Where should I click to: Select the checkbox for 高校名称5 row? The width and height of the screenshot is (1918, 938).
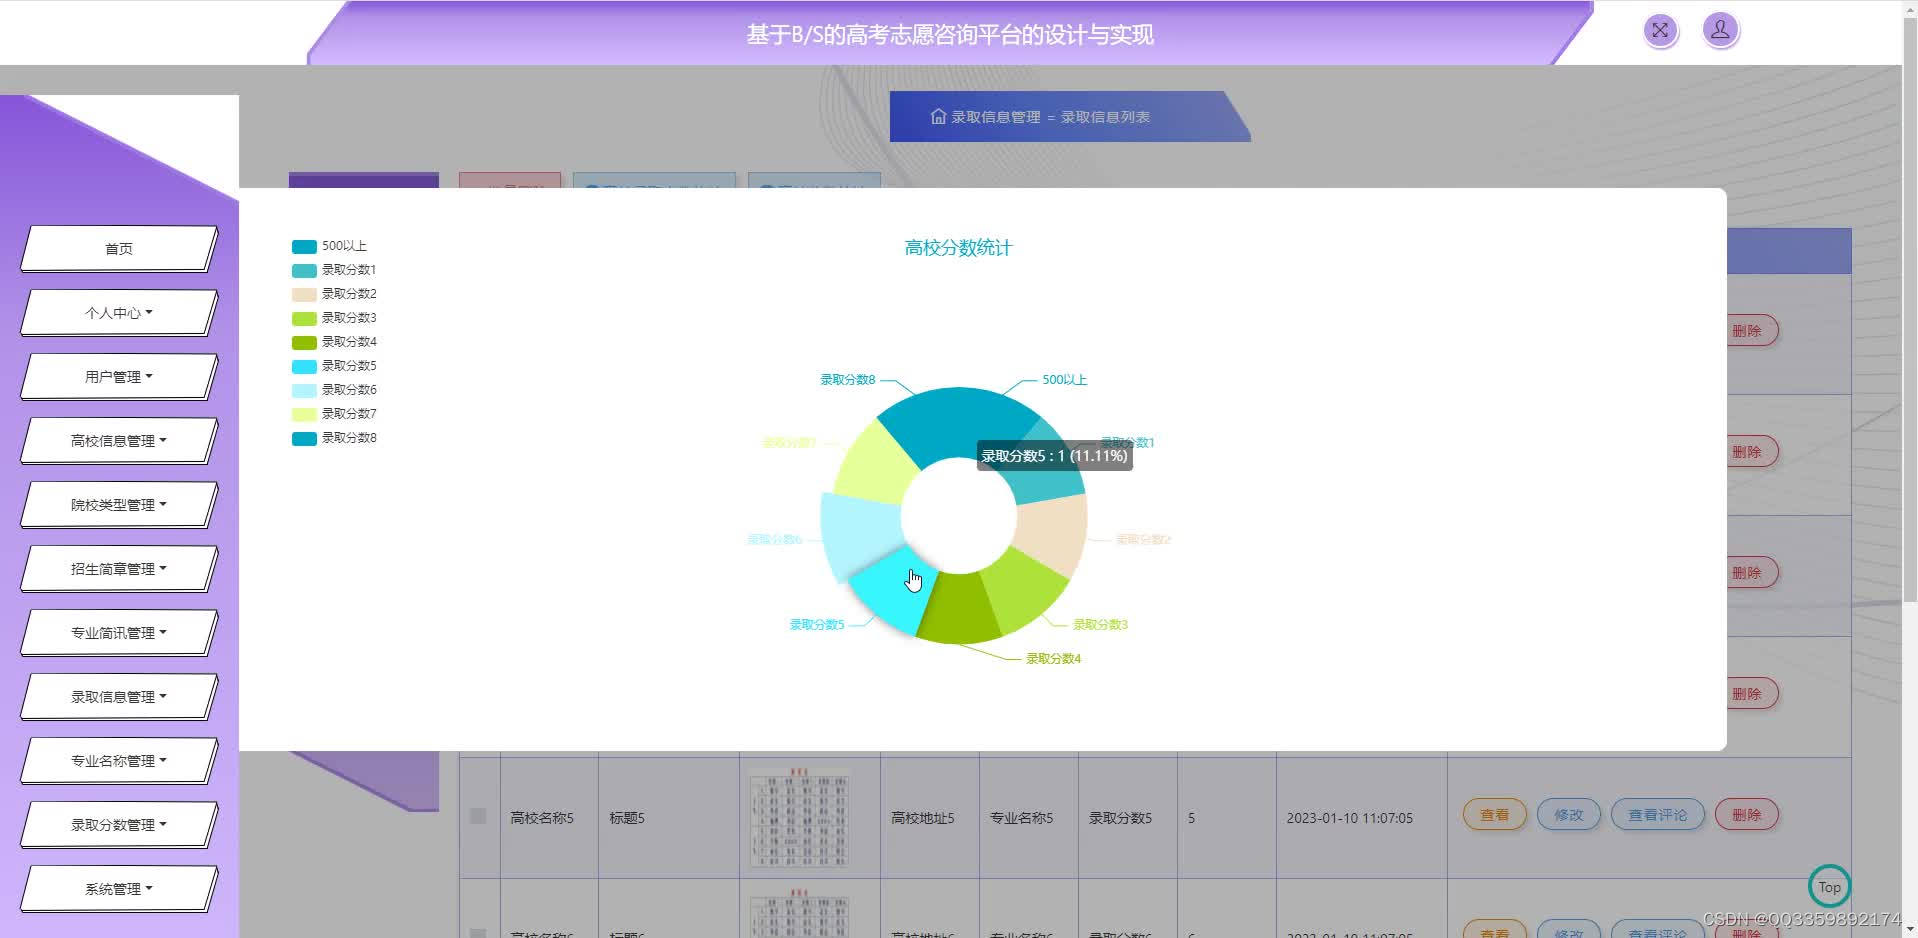478,816
